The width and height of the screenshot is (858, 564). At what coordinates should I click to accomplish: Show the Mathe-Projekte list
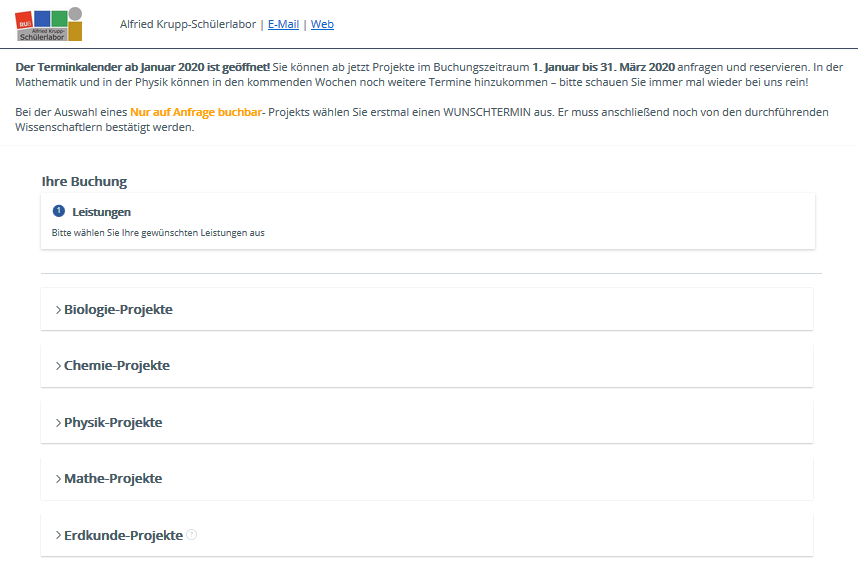point(113,479)
